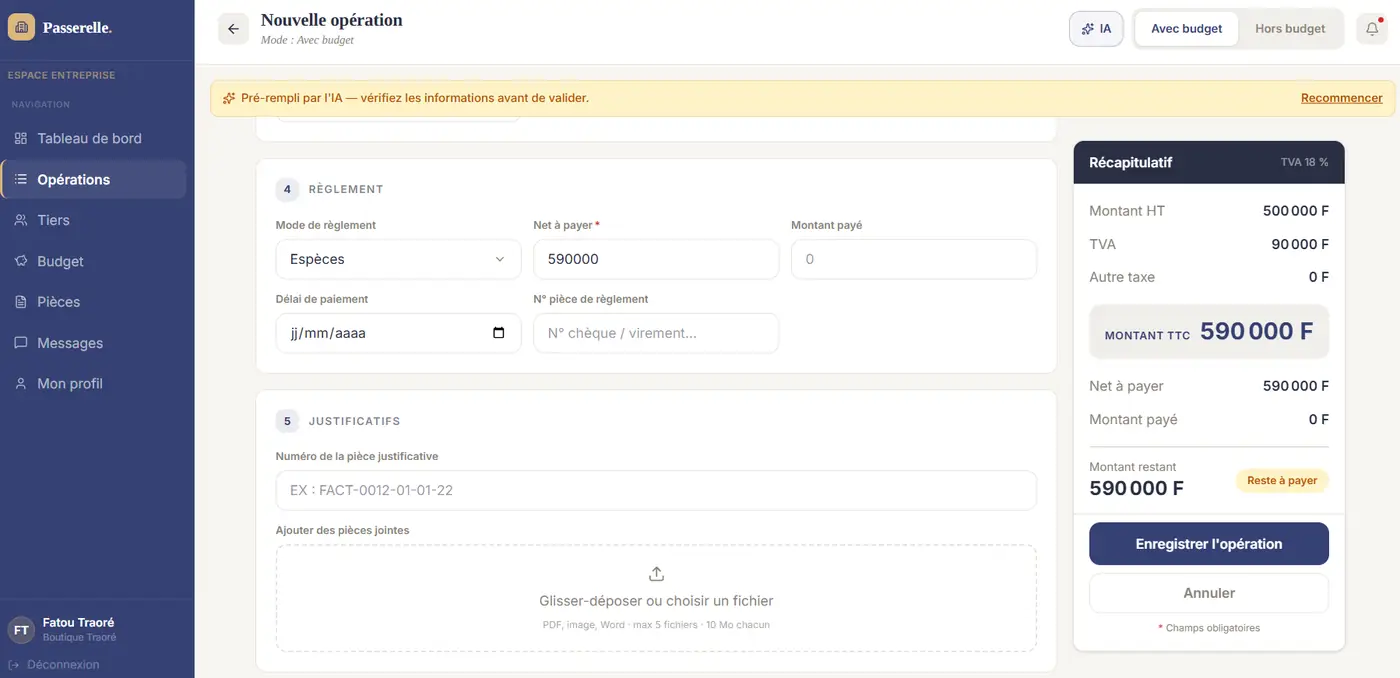Switch to Hors budget mode
Viewport: 1400px width, 678px height.
(1290, 29)
